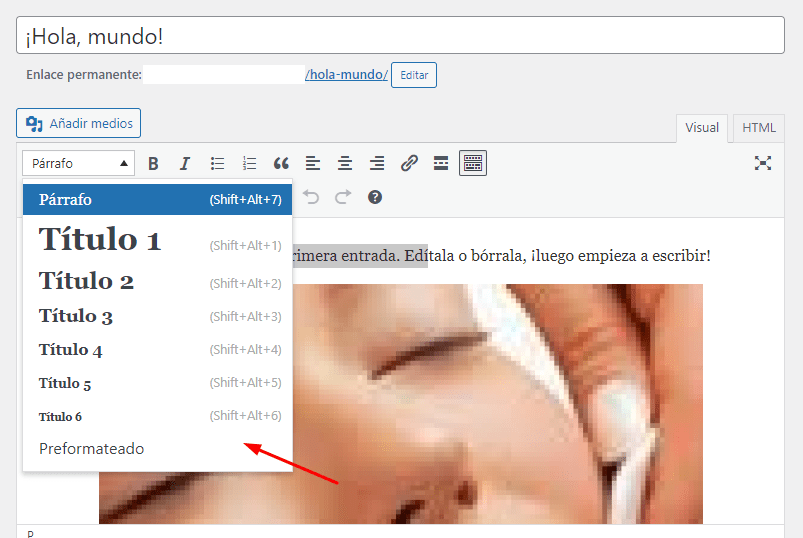Insert or edit link
Viewport: 803px width, 538px height.
coord(409,163)
